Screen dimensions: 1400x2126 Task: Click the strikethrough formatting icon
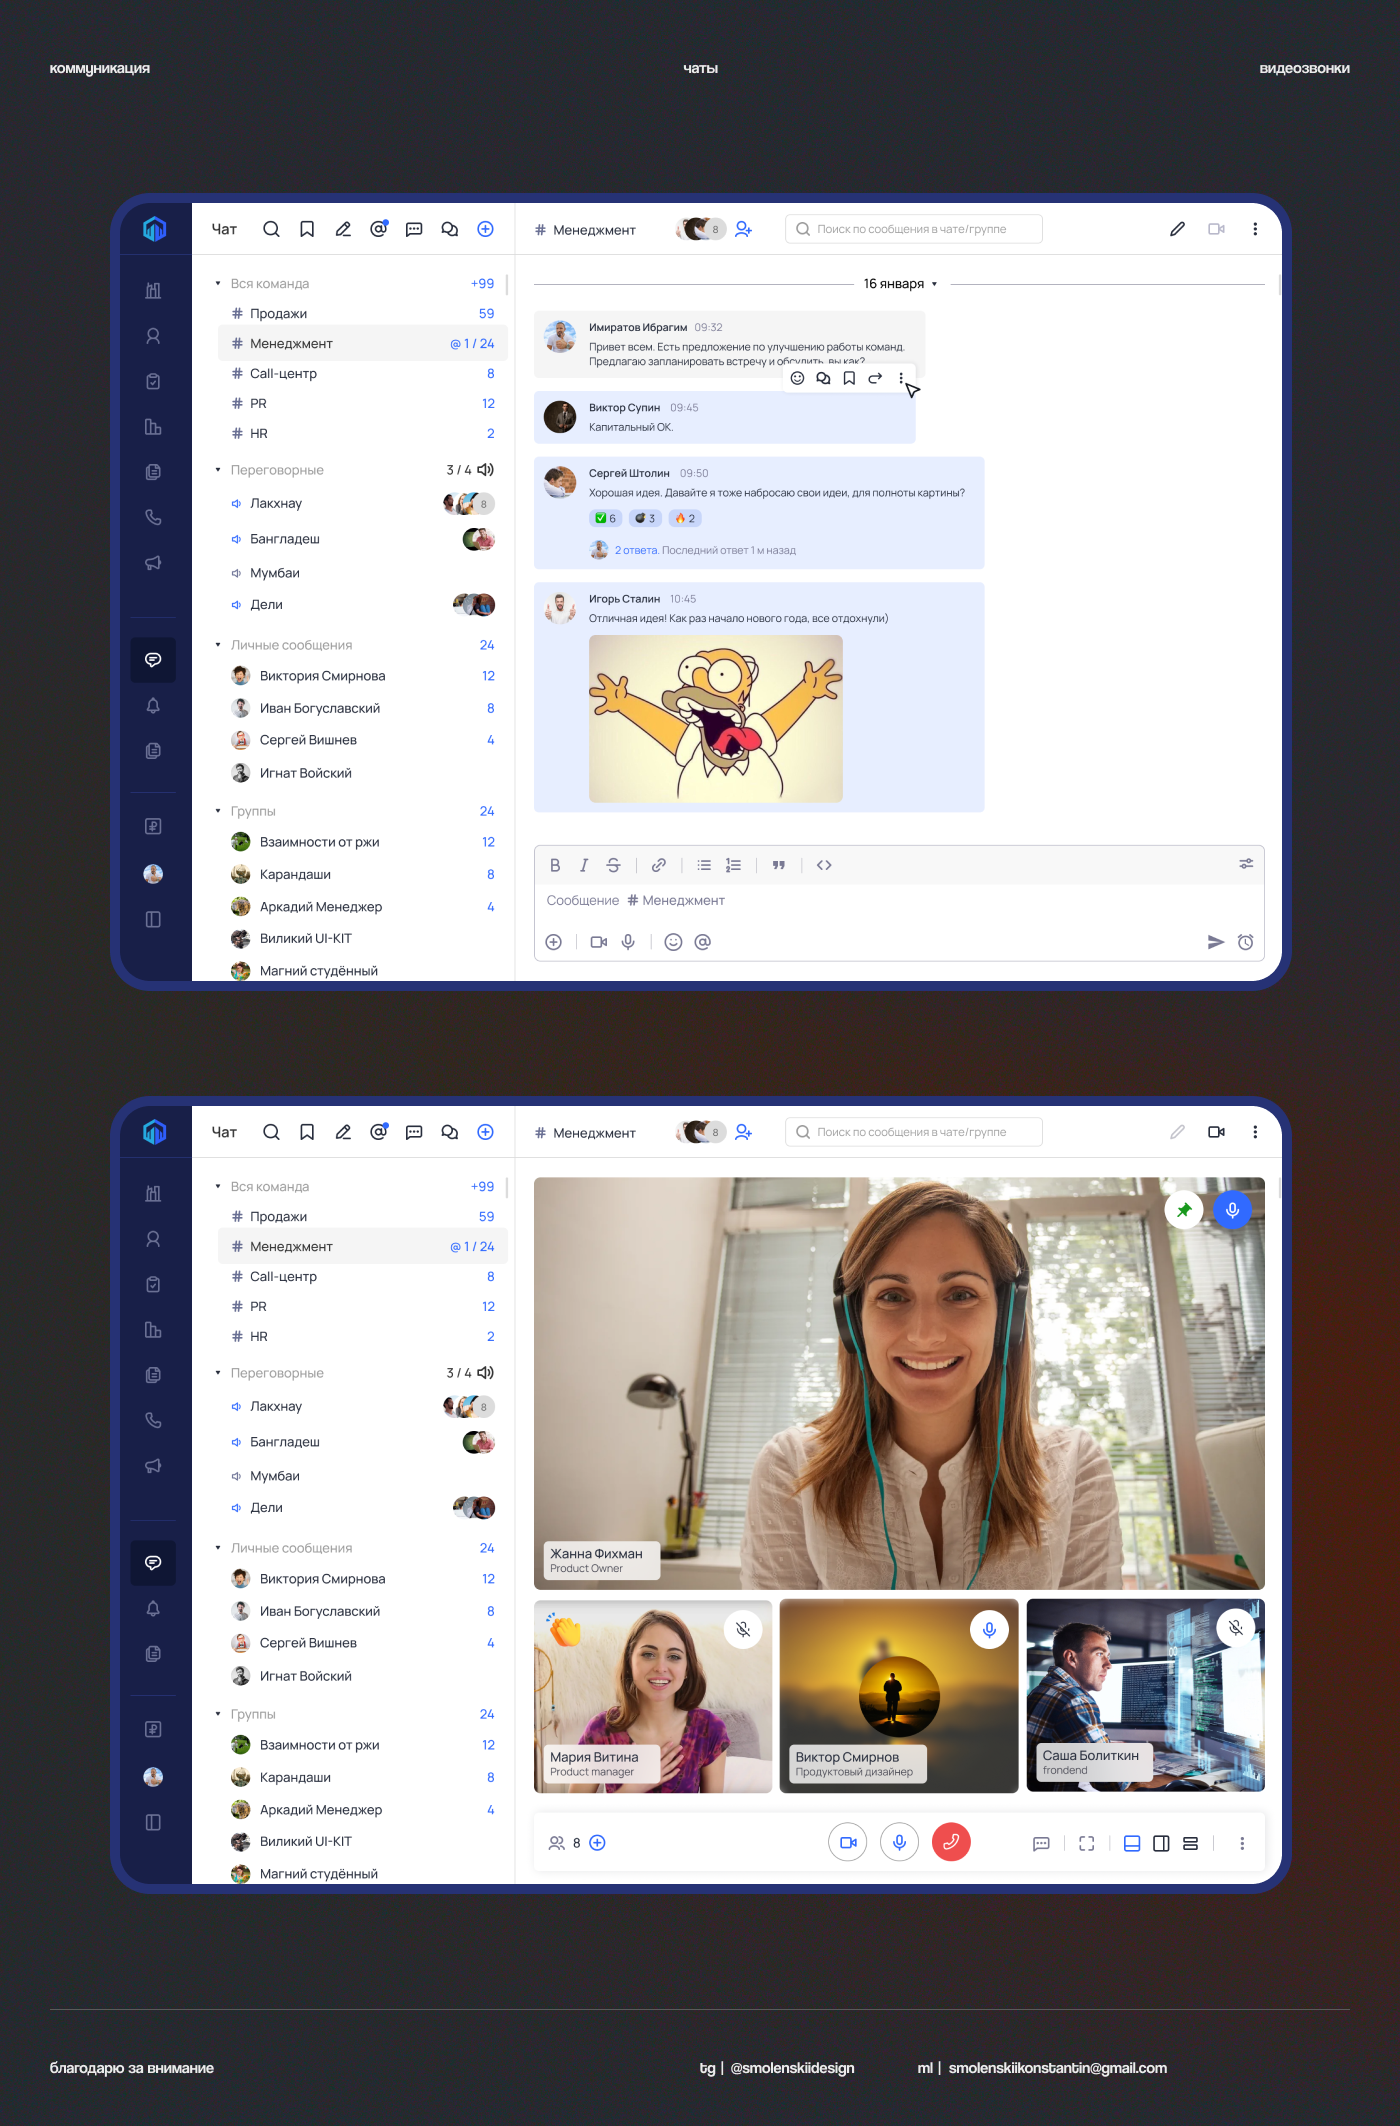(613, 865)
